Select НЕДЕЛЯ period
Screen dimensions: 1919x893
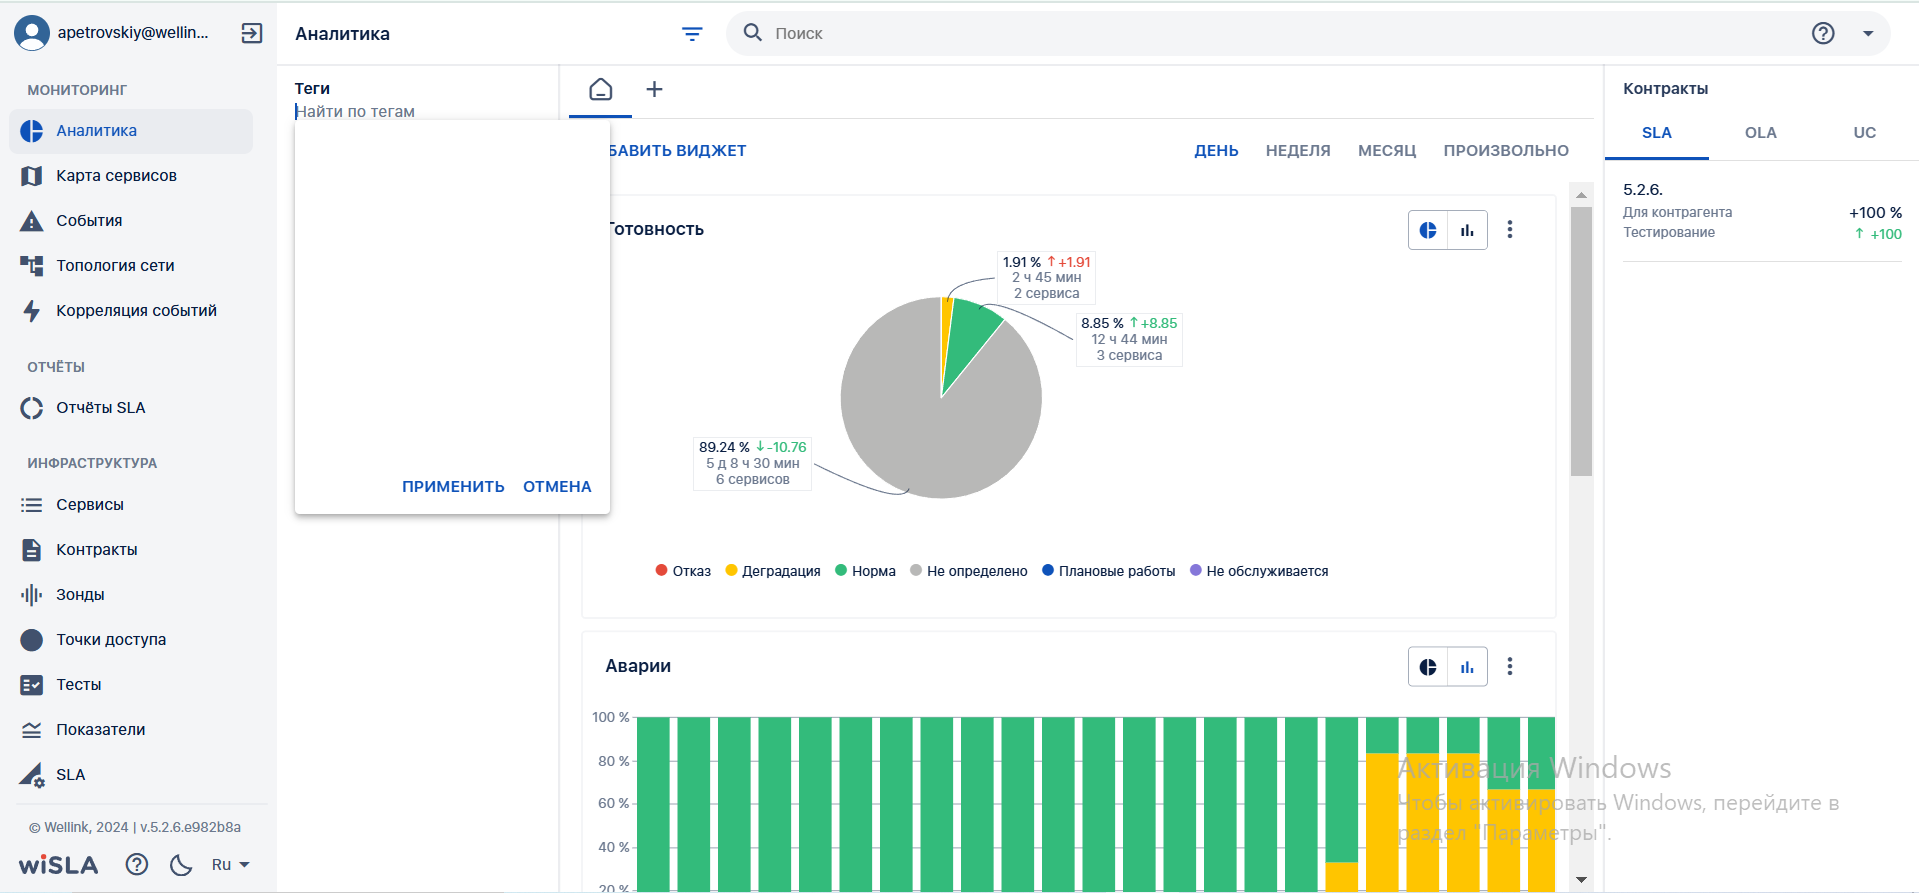[1298, 151]
